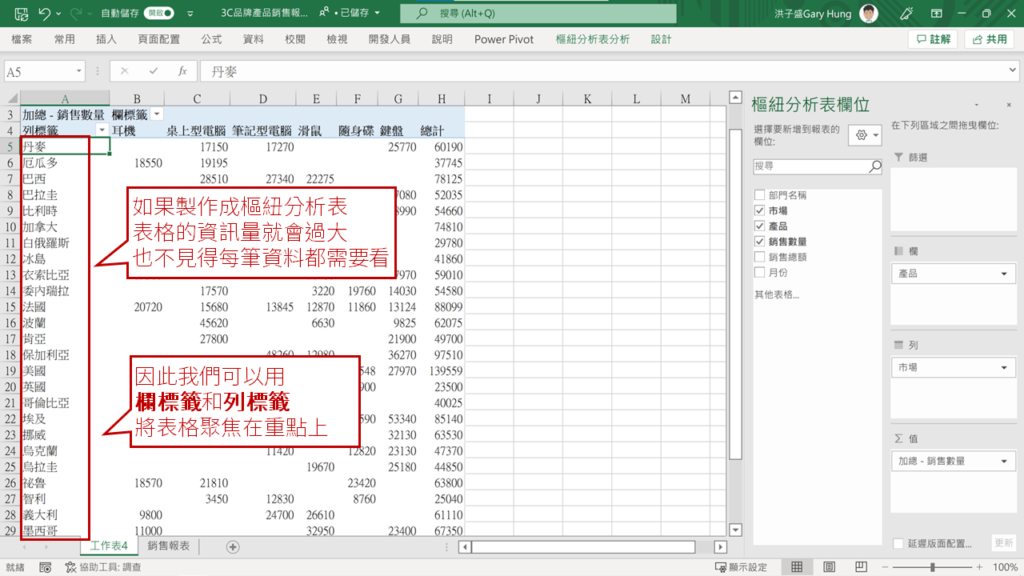Click the confirm checkmark in formula bar
This screenshot has height=576, width=1024.
click(x=153, y=71)
